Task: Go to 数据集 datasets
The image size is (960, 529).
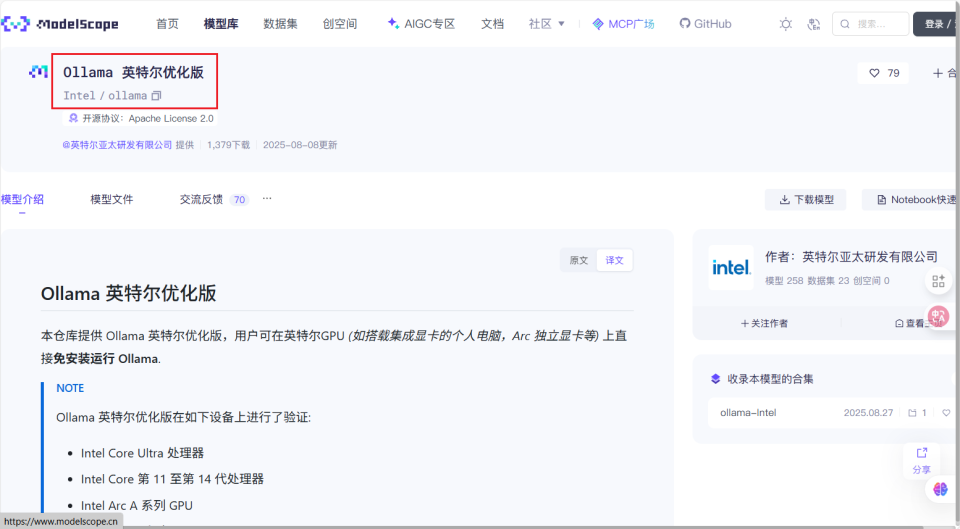Action: pos(280,24)
